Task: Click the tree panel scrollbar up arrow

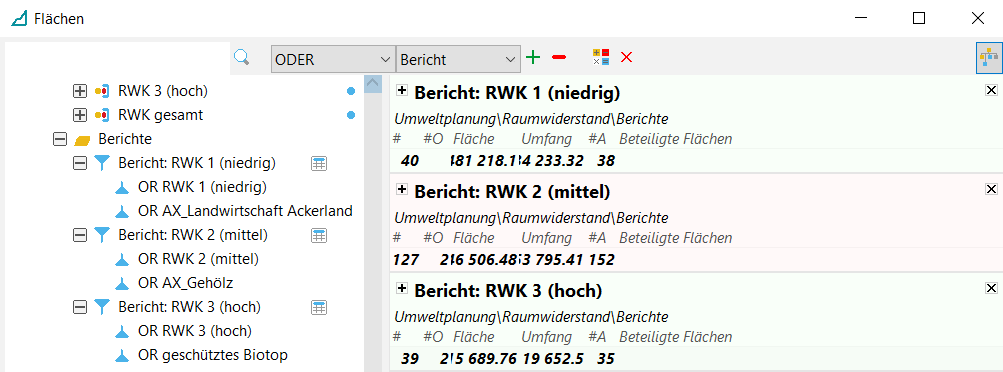Action: 373,84
